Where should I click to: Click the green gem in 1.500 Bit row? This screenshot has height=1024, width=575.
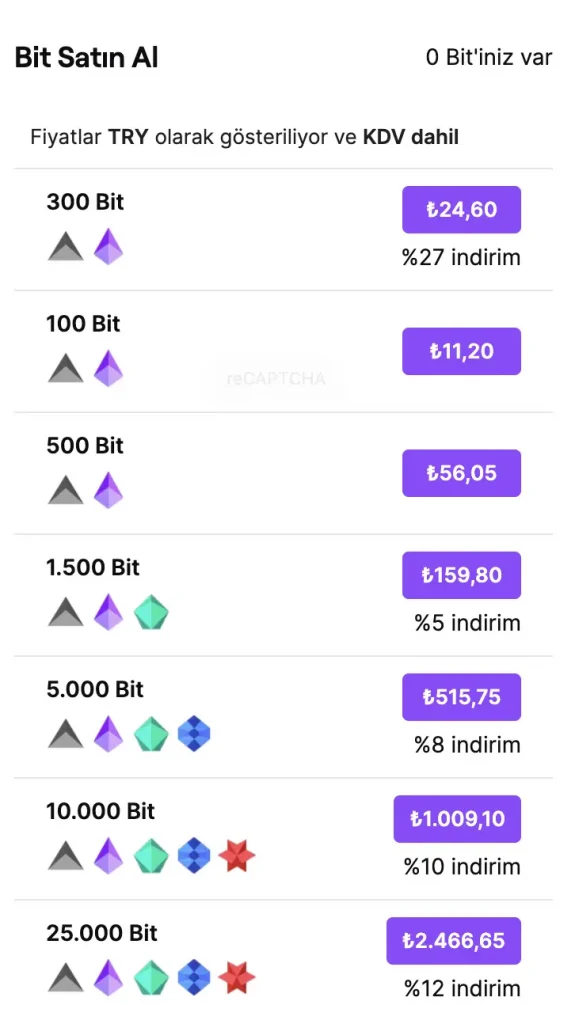click(x=151, y=613)
